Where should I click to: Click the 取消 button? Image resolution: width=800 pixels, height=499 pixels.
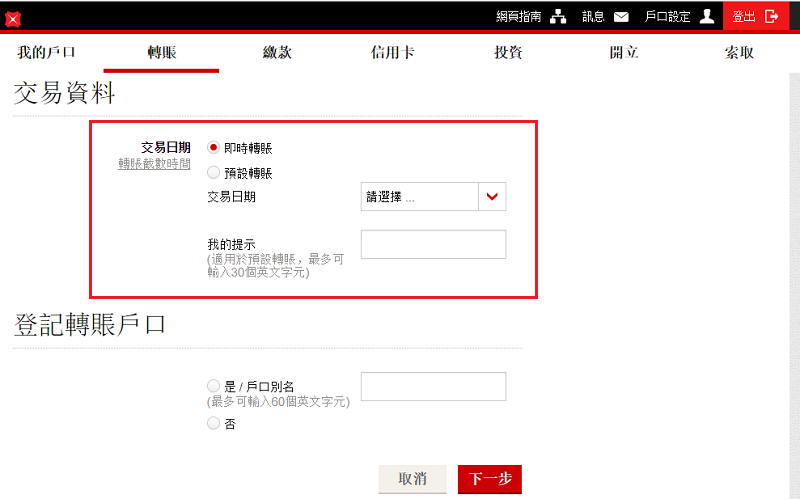click(x=412, y=479)
